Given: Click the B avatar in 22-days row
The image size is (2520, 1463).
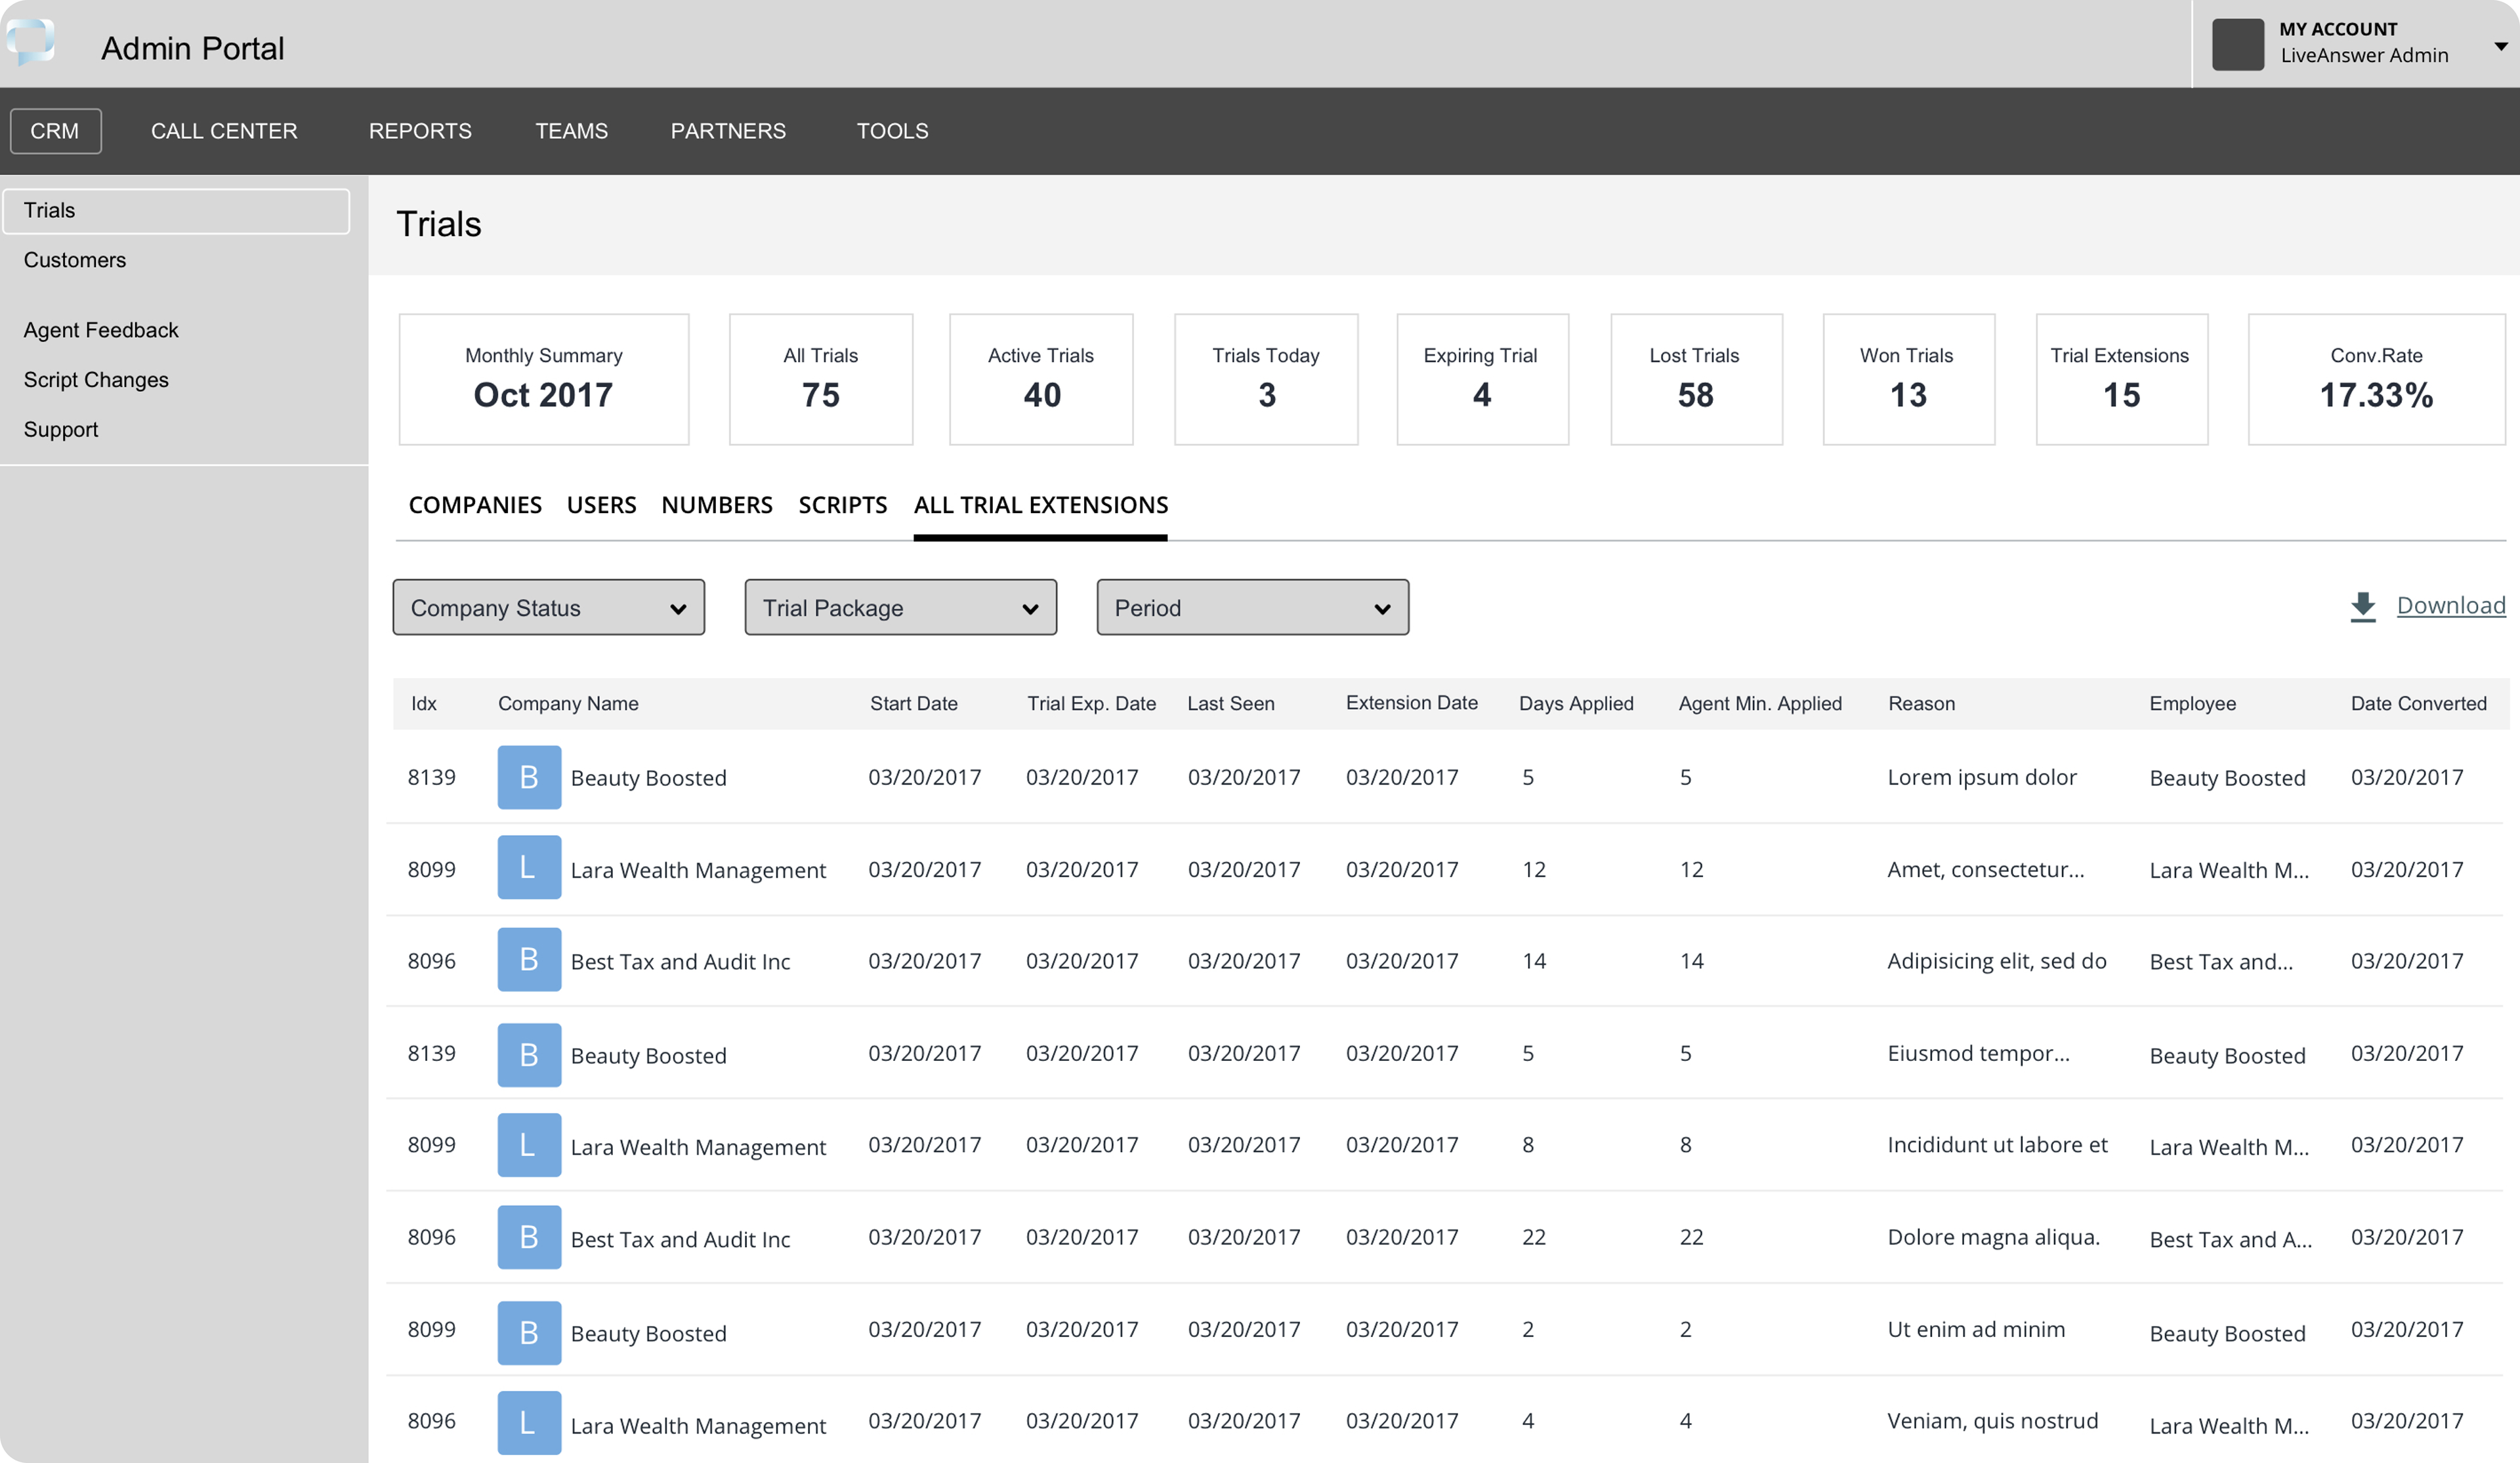Looking at the screenshot, I should coord(529,1237).
